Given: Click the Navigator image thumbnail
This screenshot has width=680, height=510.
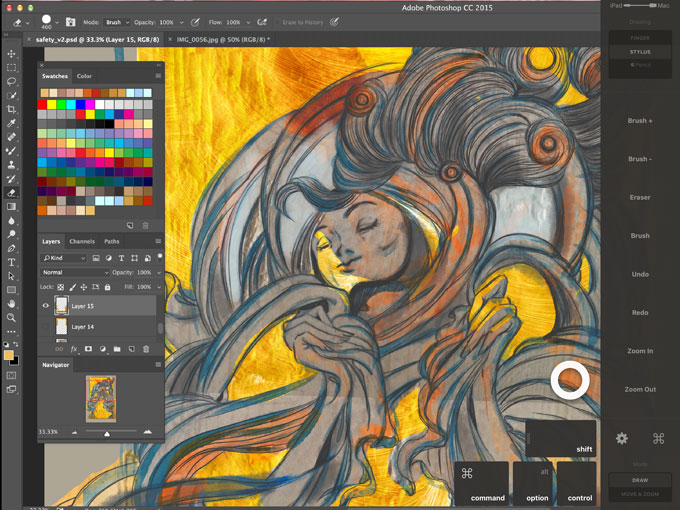Looking at the screenshot, I should pos(101,399).
